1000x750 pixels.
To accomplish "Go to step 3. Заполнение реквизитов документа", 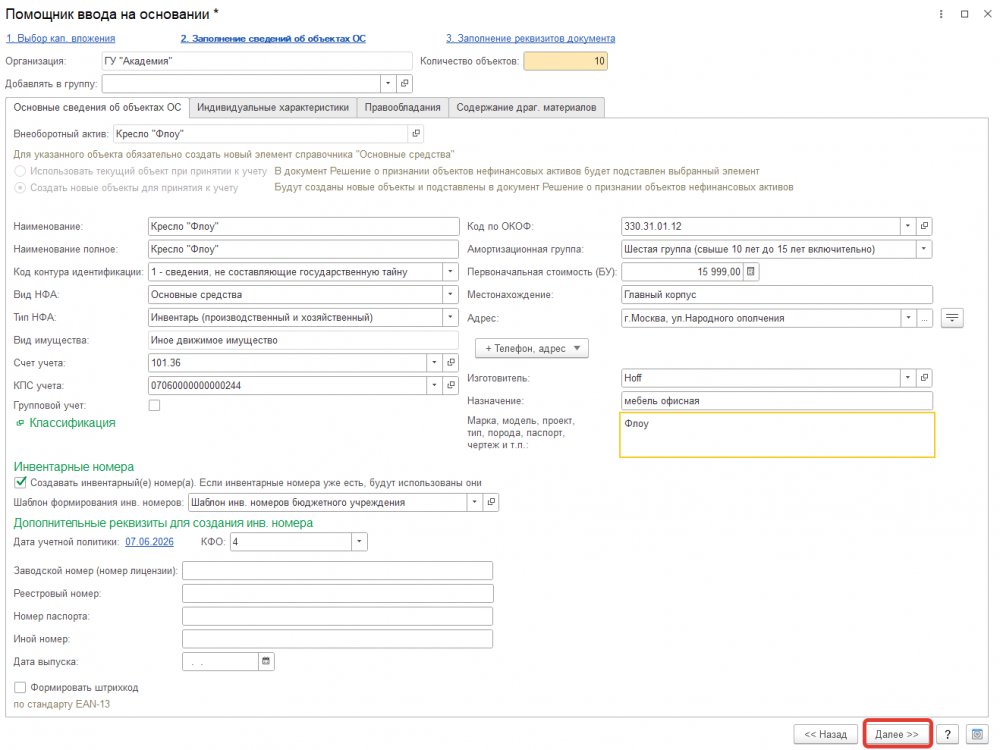I will pos(531,38).
